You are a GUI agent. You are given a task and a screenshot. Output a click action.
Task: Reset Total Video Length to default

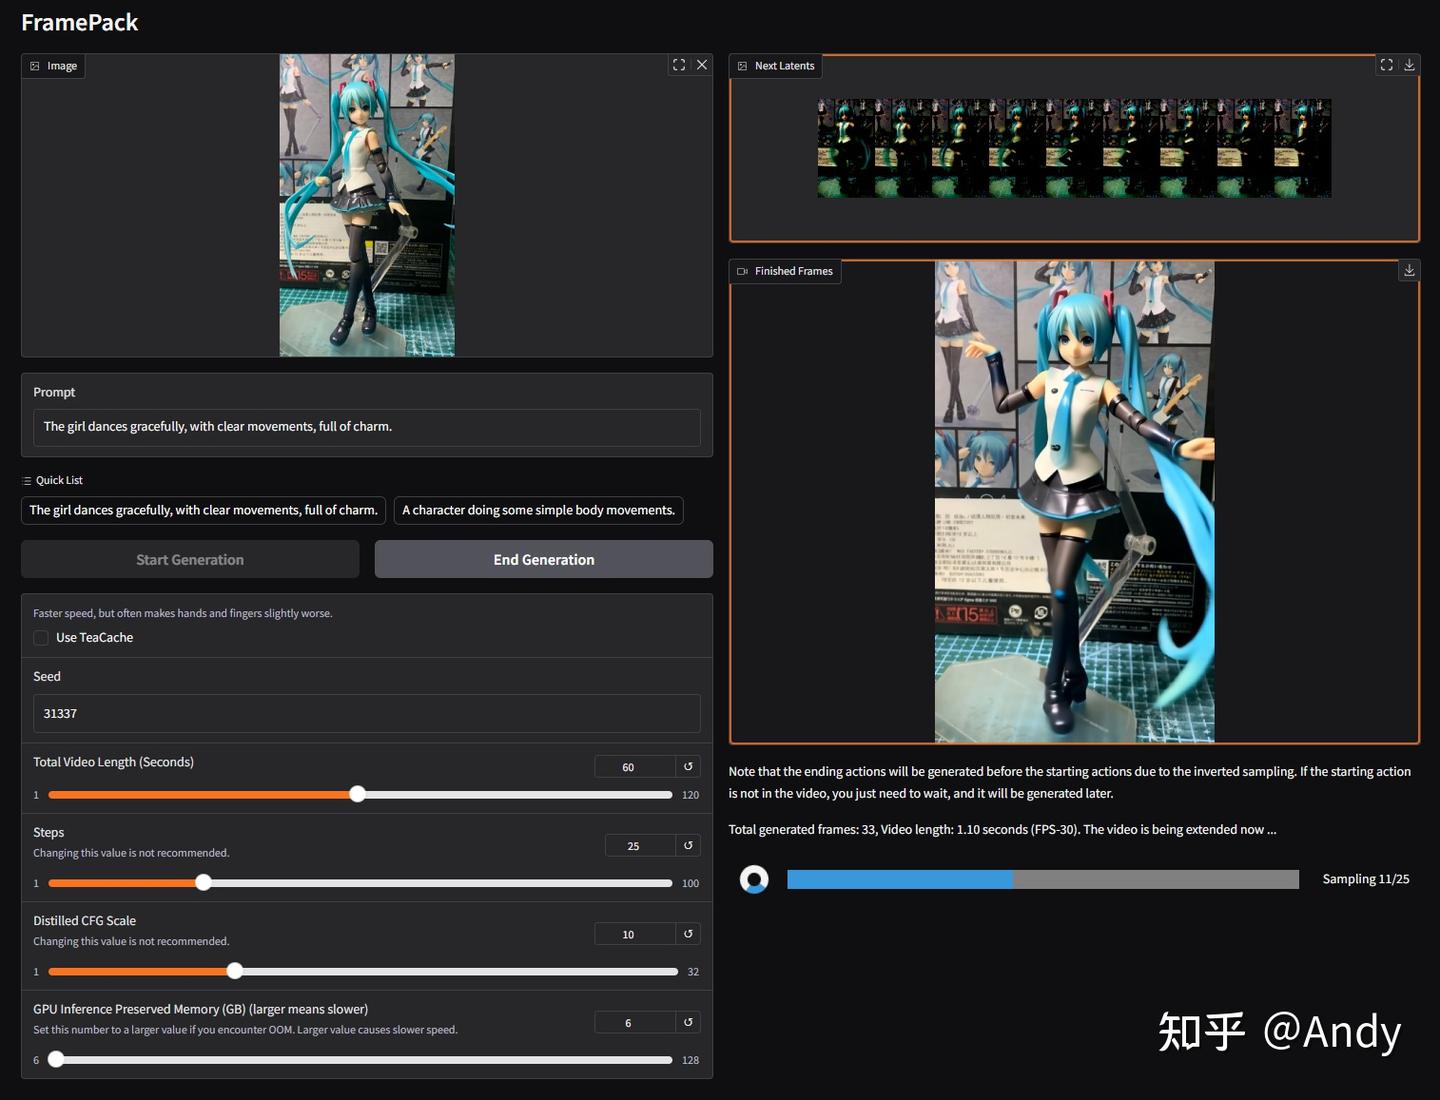[x=687, y=766]
